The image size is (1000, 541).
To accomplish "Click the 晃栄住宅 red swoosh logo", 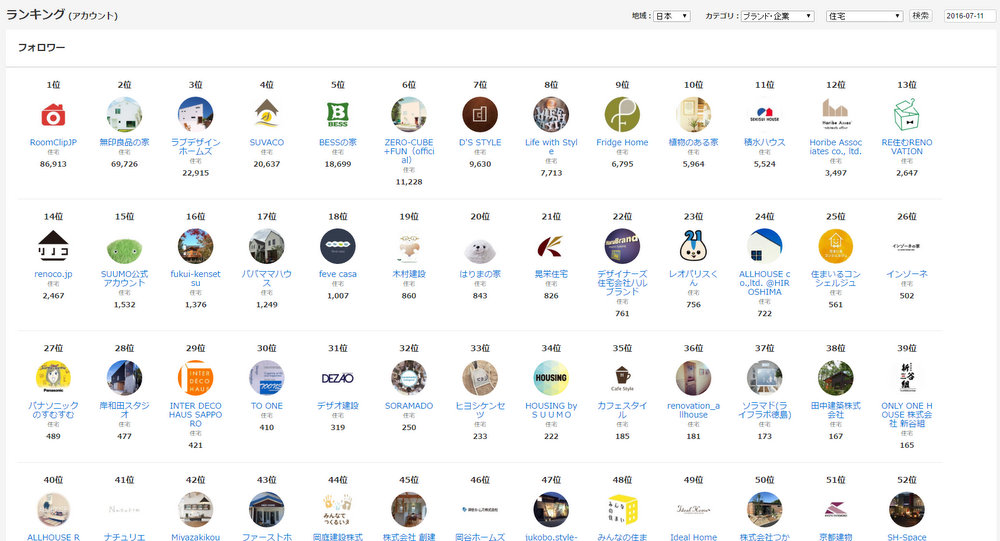I will point(551,246).
